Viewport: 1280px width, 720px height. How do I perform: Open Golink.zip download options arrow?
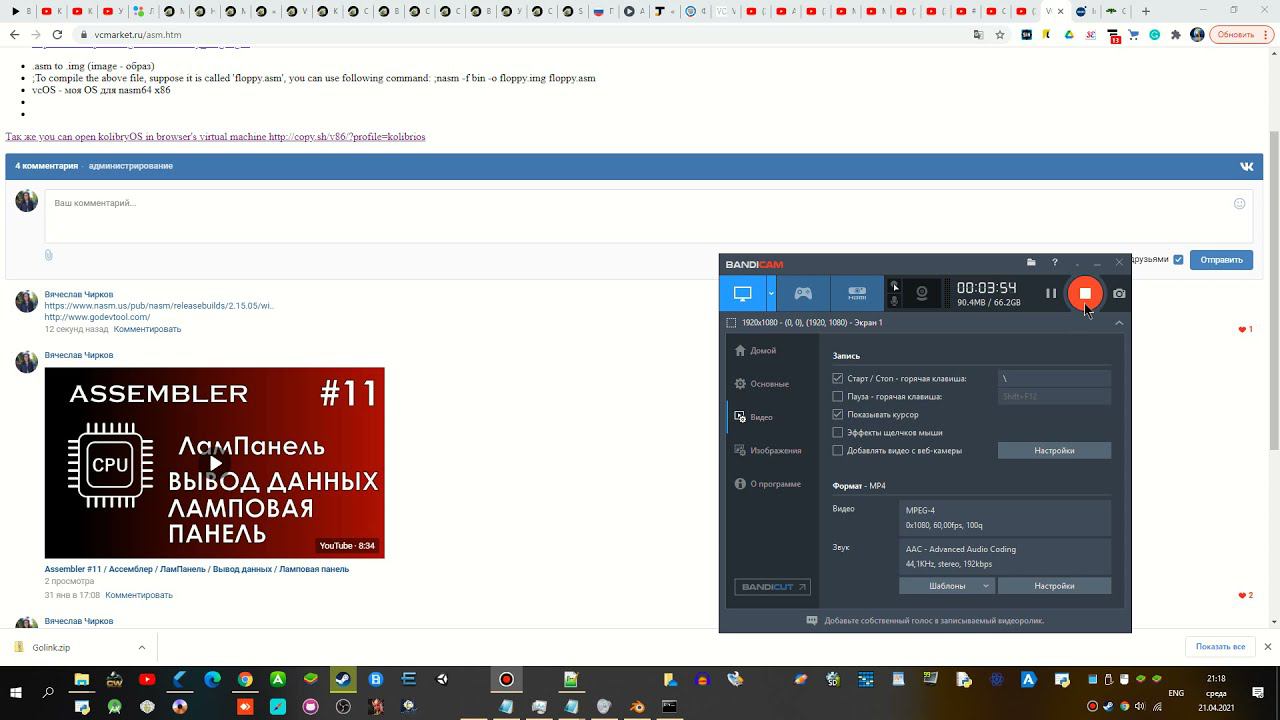click(x=141, y=647)
